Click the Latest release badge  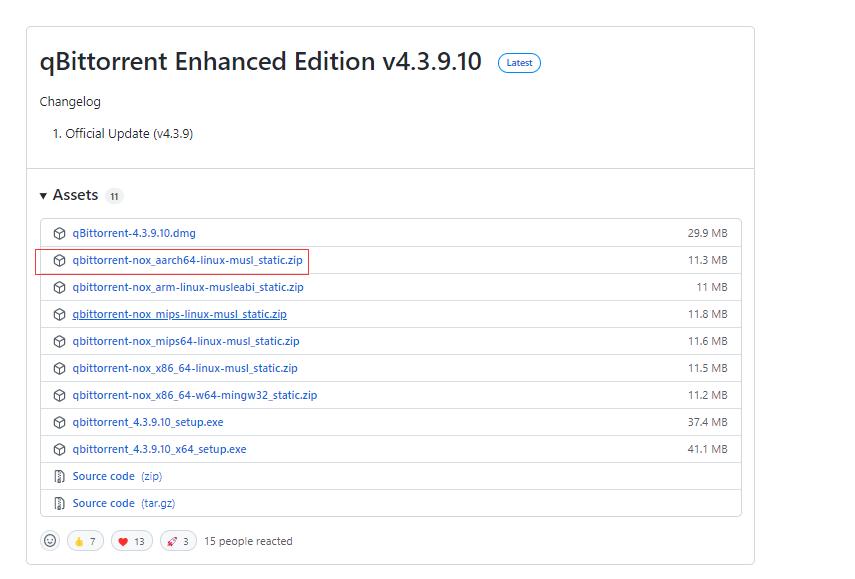519,63
